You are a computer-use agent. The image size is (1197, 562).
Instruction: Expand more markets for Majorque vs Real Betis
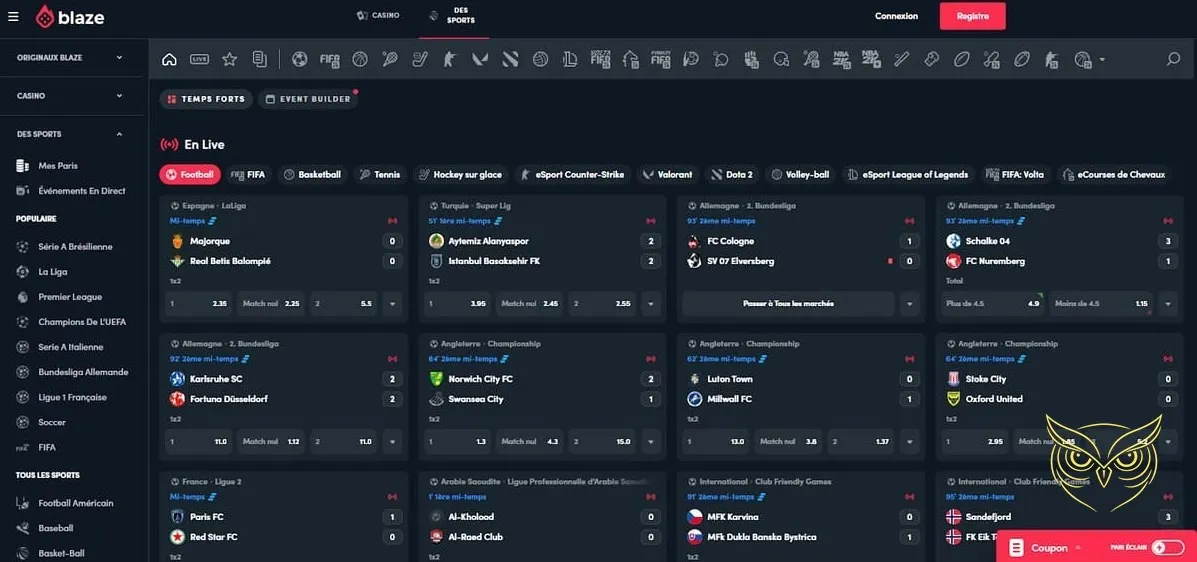[391, 303]
